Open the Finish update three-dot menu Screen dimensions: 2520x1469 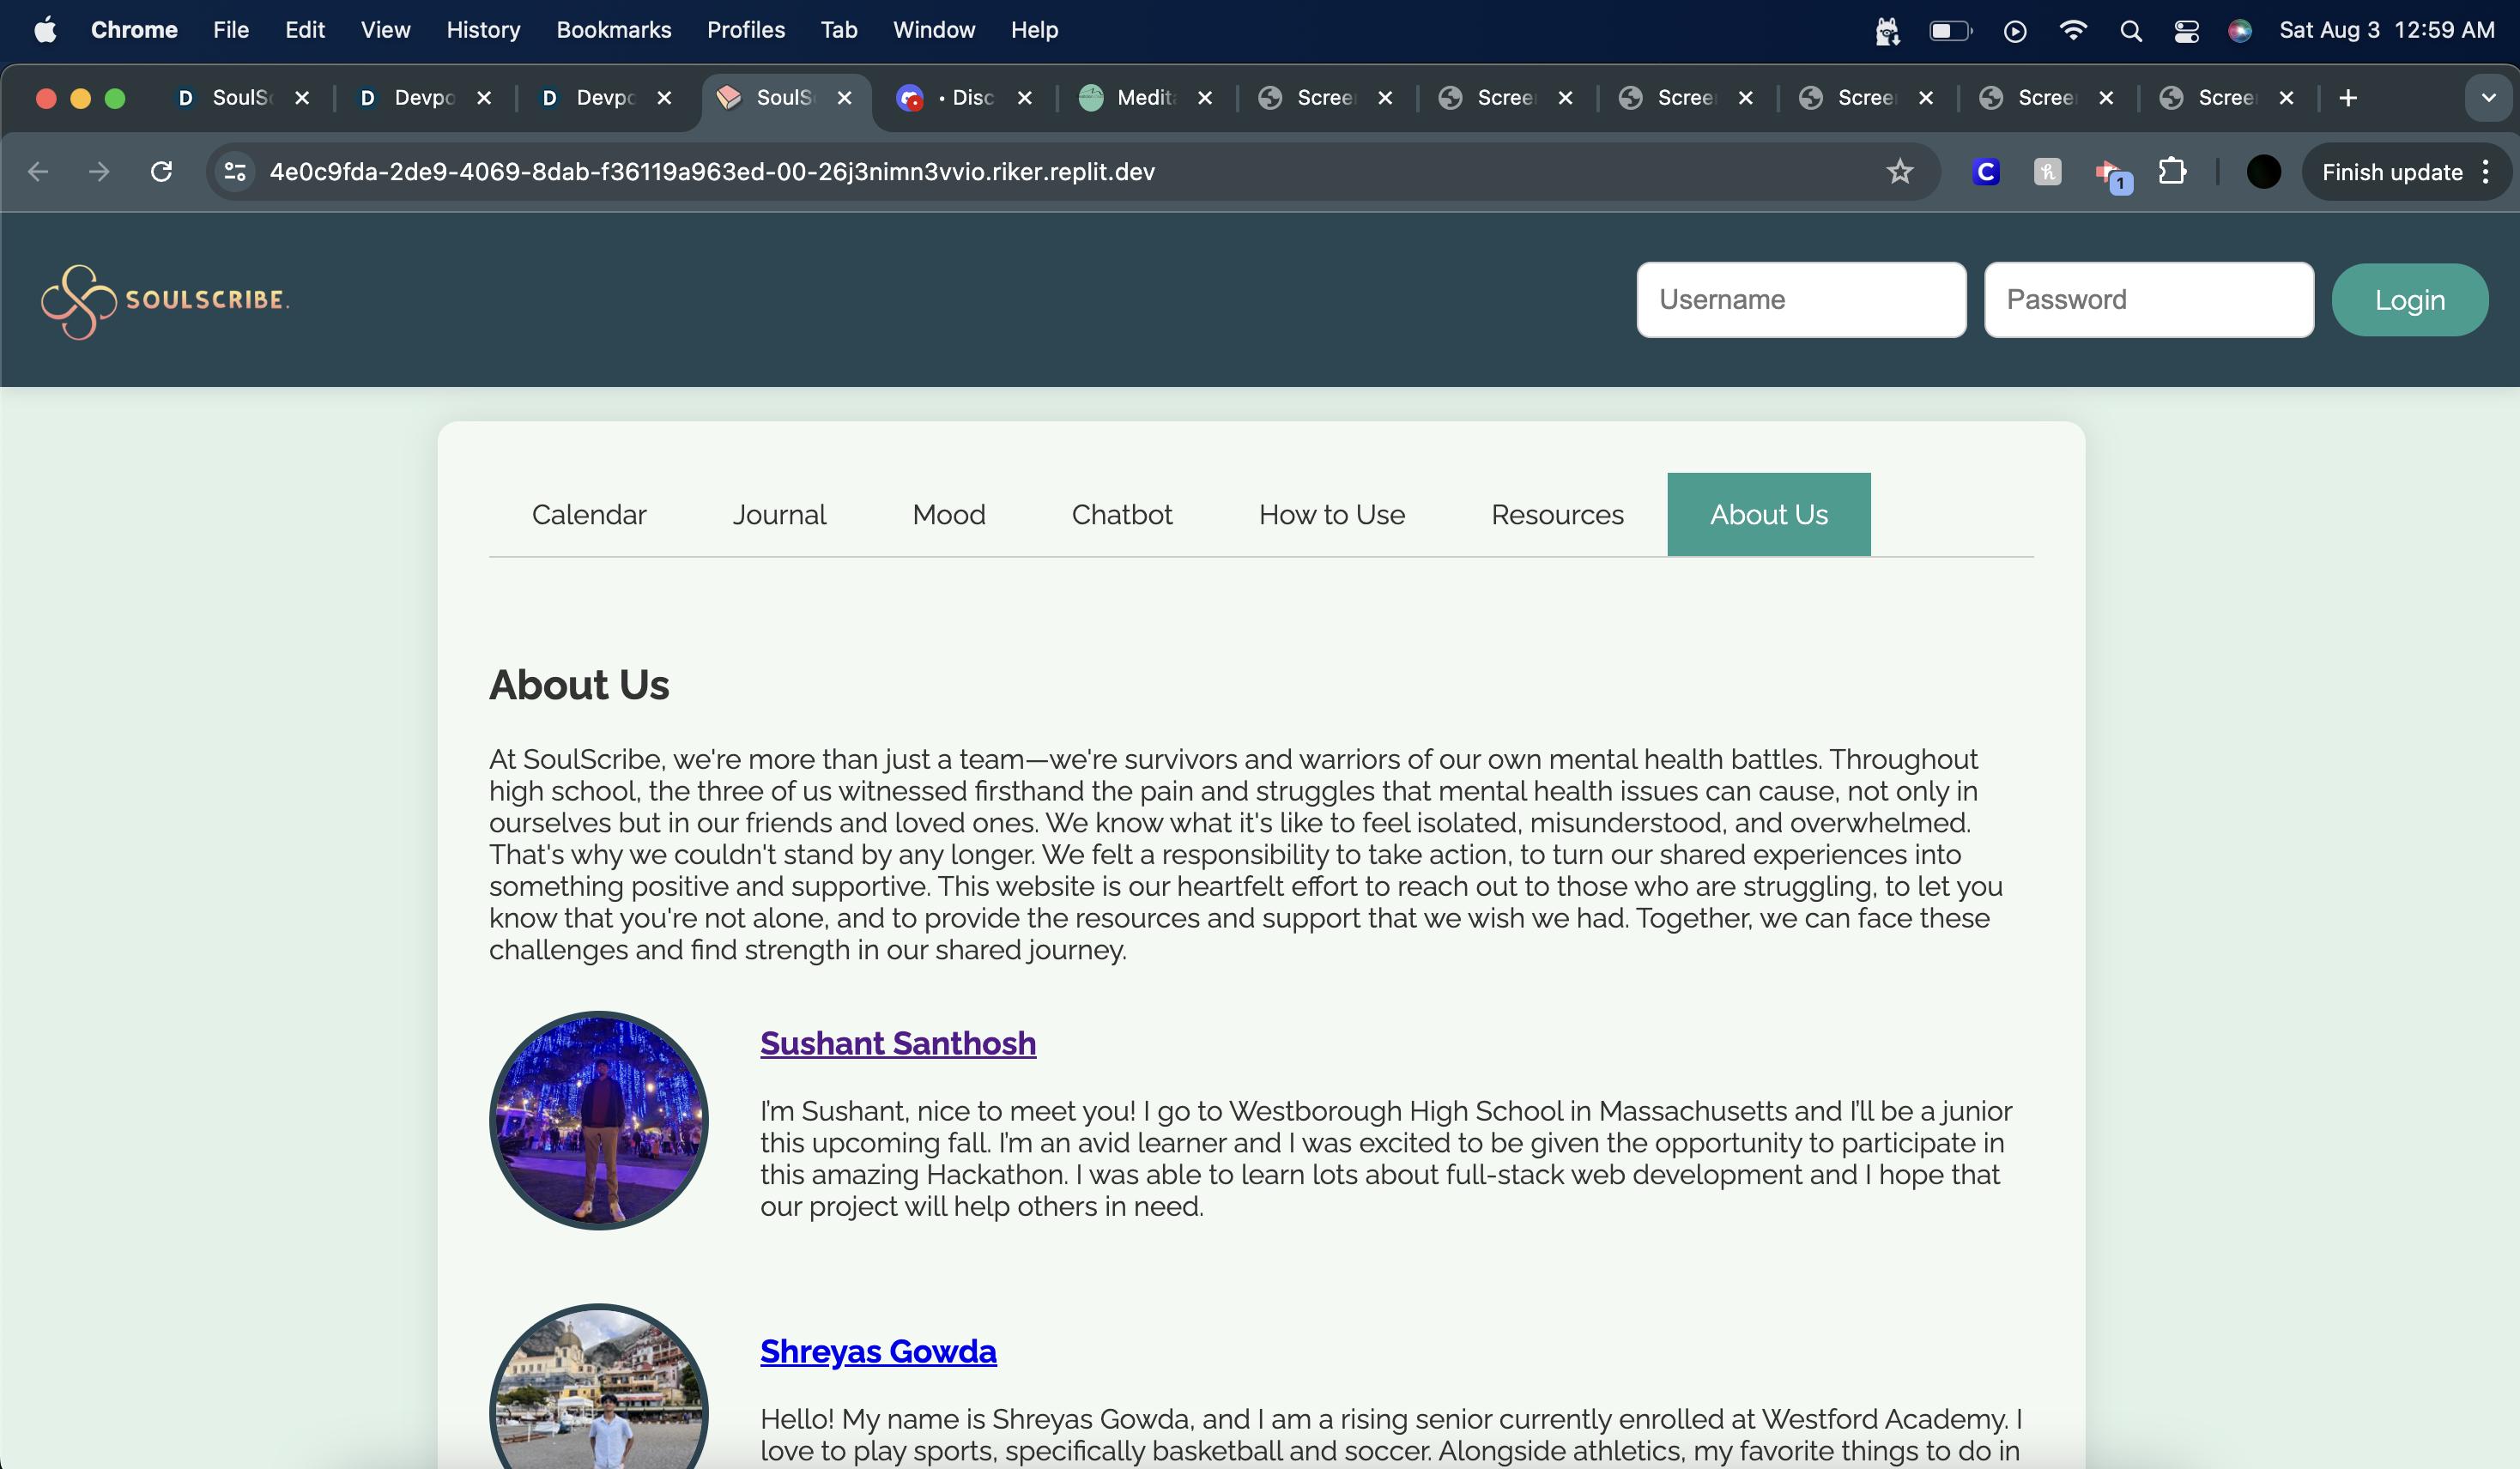click(x=2487, y=171)
